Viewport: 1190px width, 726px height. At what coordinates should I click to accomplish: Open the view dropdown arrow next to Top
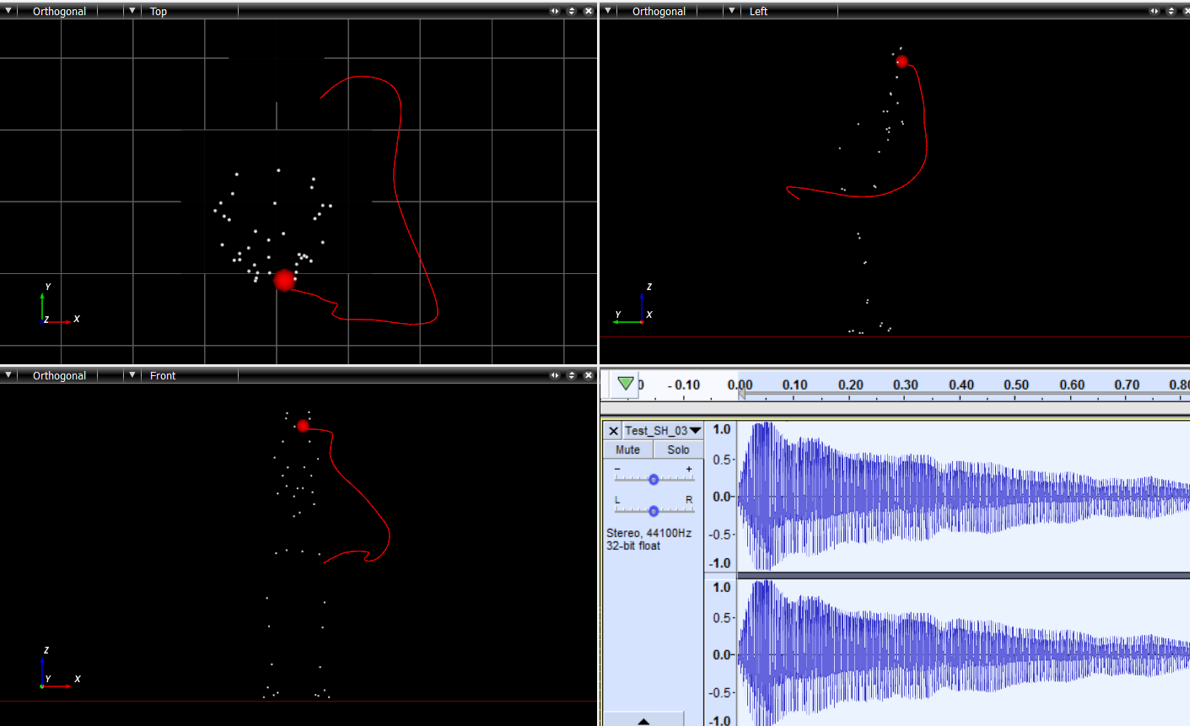click(132, 11)
